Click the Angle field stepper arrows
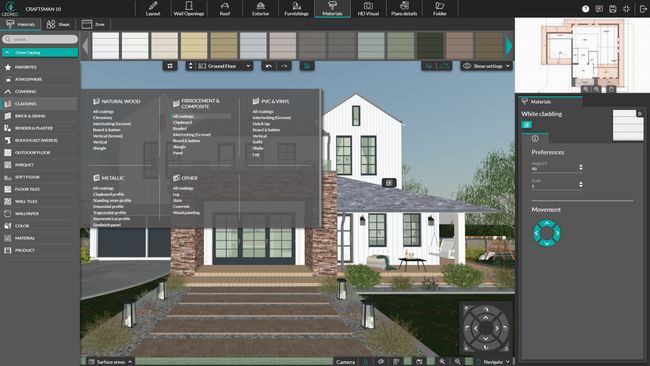Image resolution: width=650 pixels, height=366 pixels. (x=580, y=167)
